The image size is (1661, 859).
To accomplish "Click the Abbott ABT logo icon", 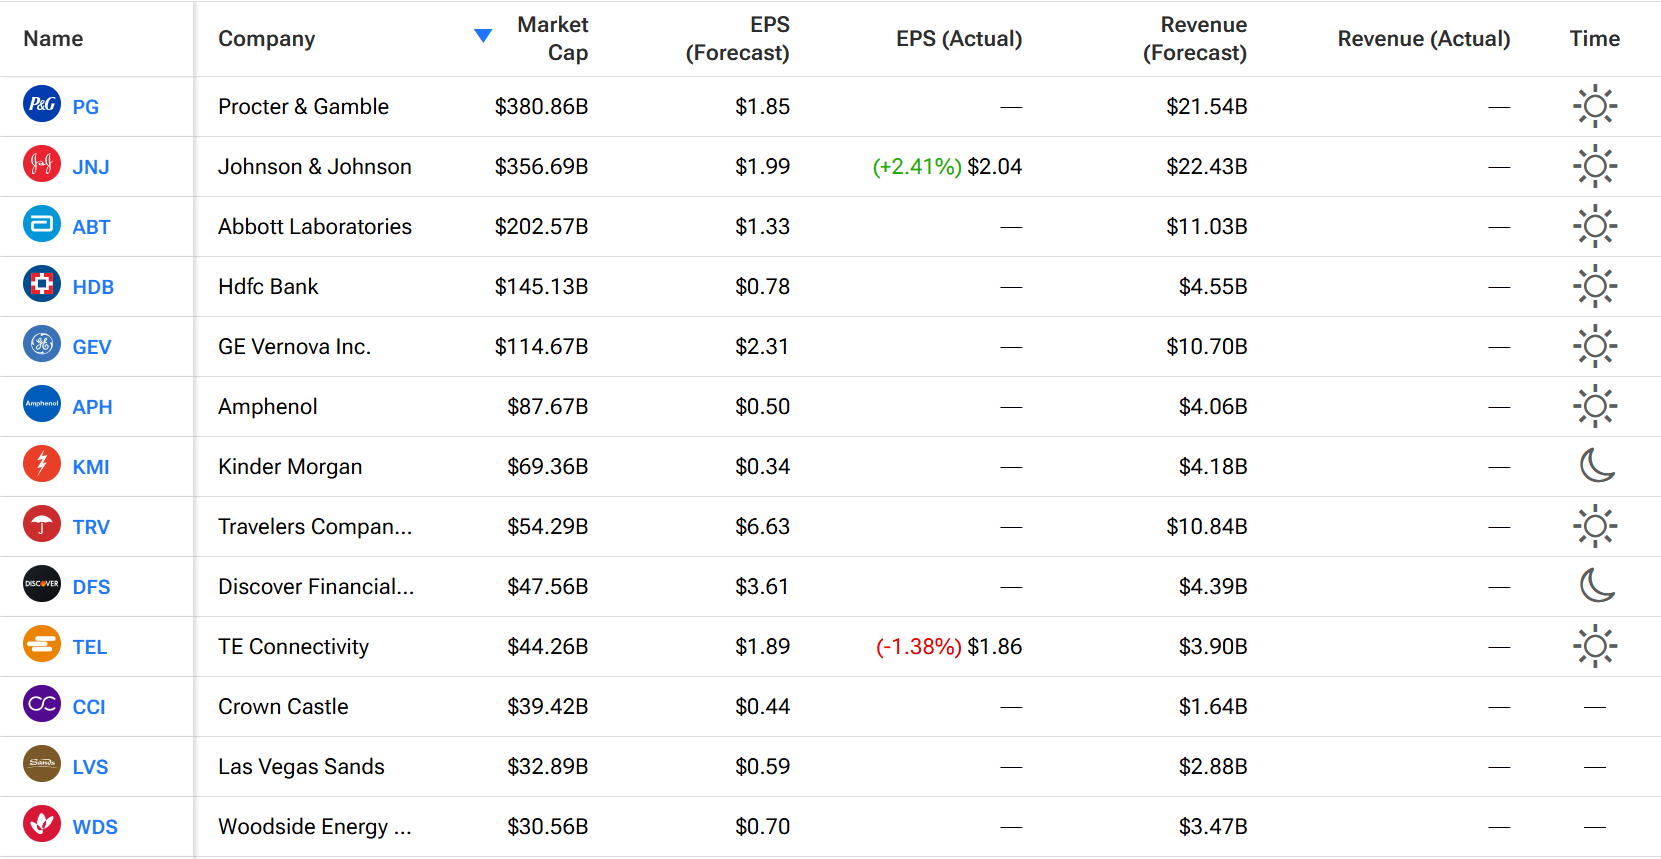I will point(42,224).
